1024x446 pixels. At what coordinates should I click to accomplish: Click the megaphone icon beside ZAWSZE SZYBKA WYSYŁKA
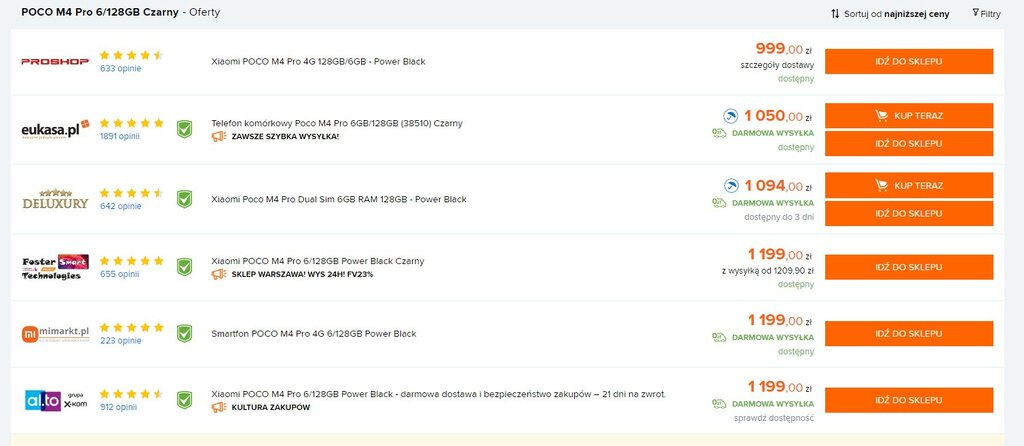219,136
